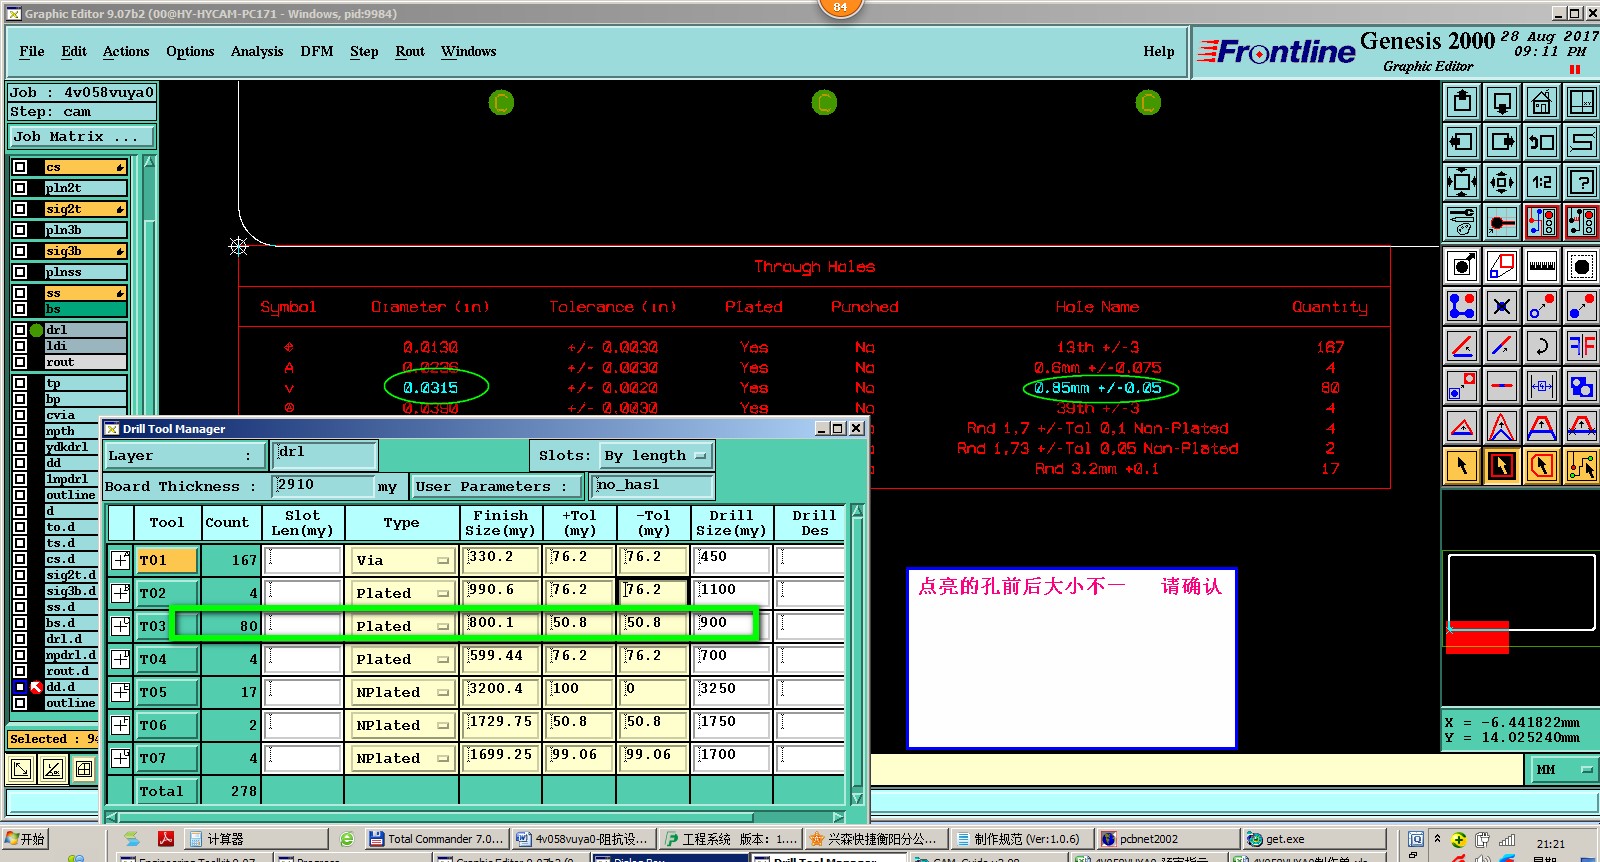1600x862 pixels.
Task: Expand the T01 tool row plus button
Action: click(x=120, y=560)
